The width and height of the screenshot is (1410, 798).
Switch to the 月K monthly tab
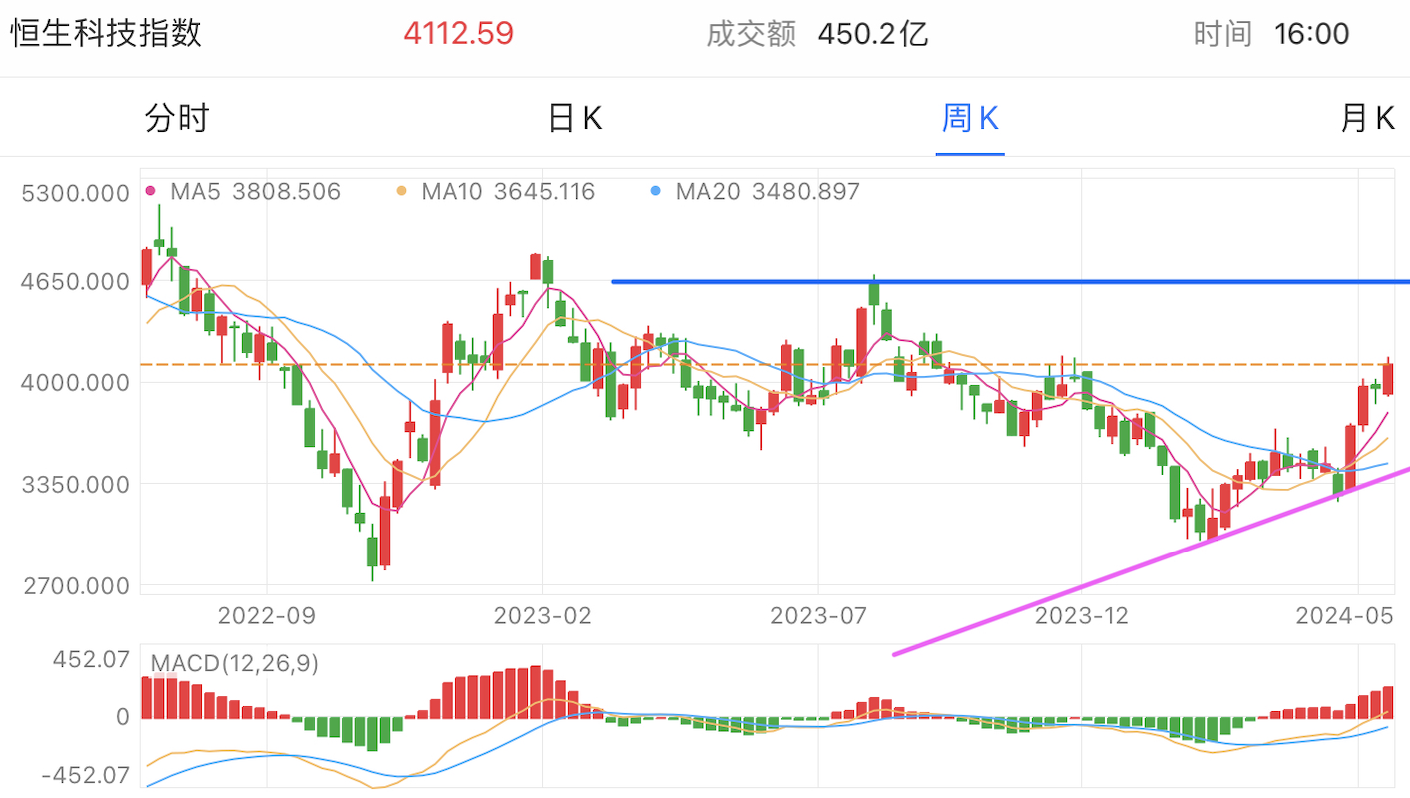point(1367,118)
